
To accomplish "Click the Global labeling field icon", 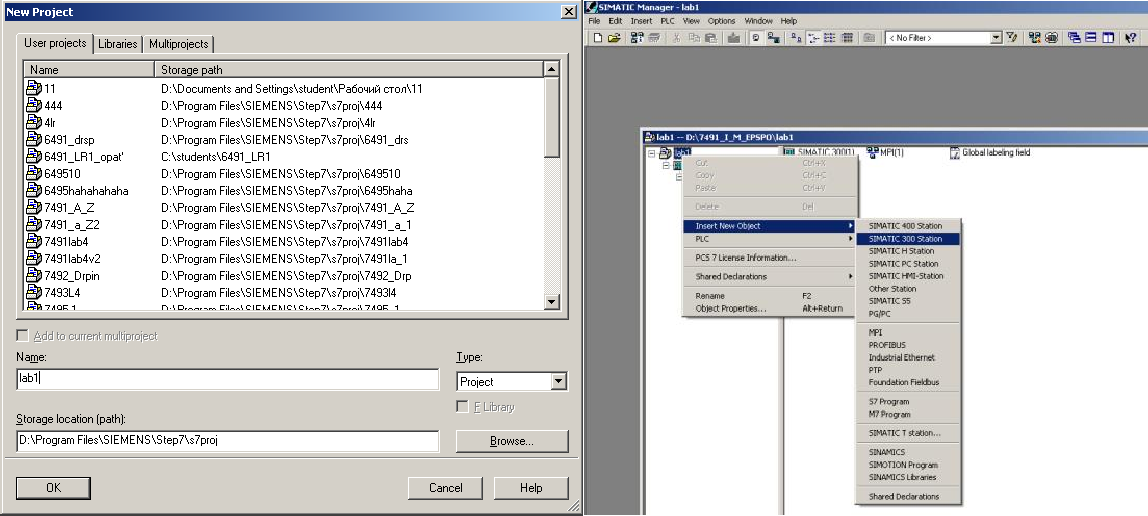I will 955,153.
